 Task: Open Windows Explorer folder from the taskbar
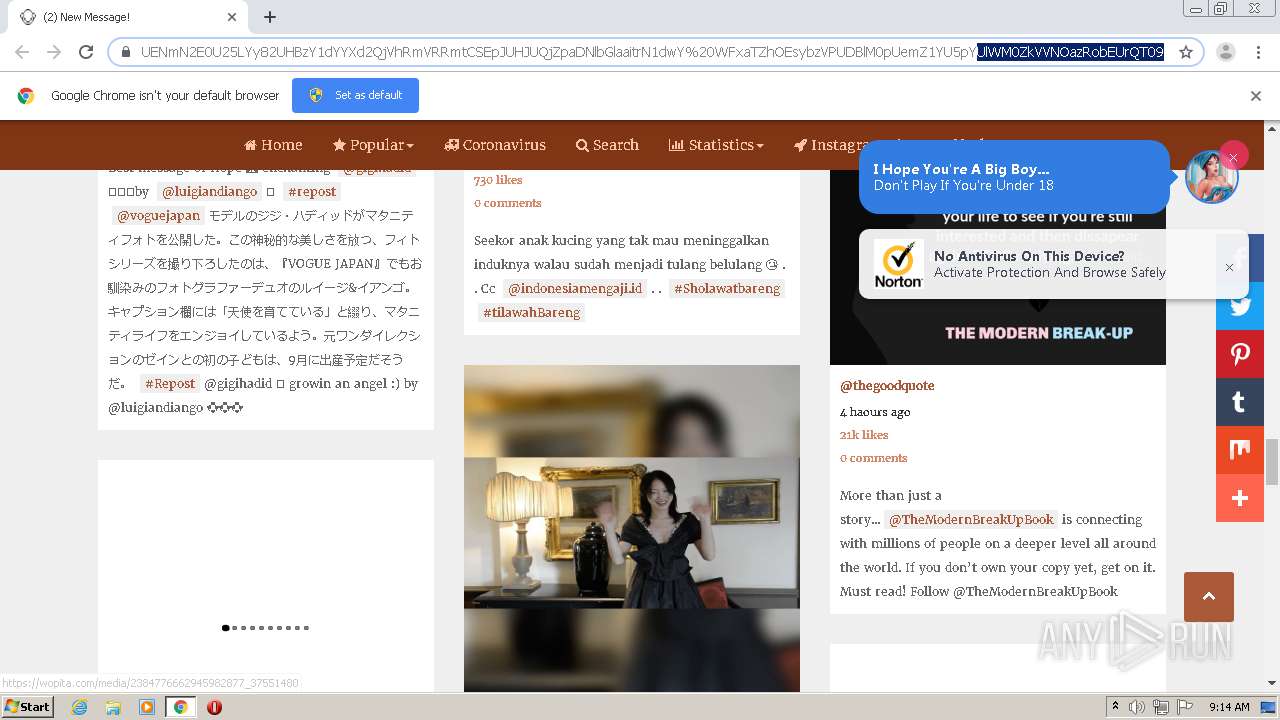113,707
